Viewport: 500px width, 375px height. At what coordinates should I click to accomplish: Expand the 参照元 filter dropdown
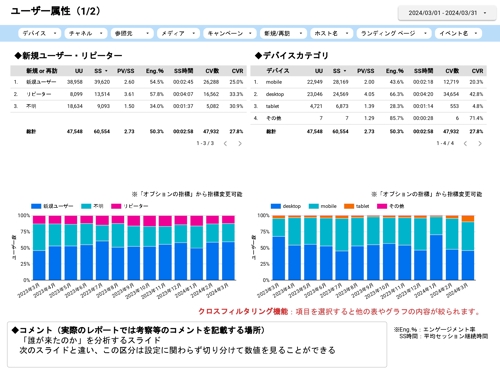point(132,33)
